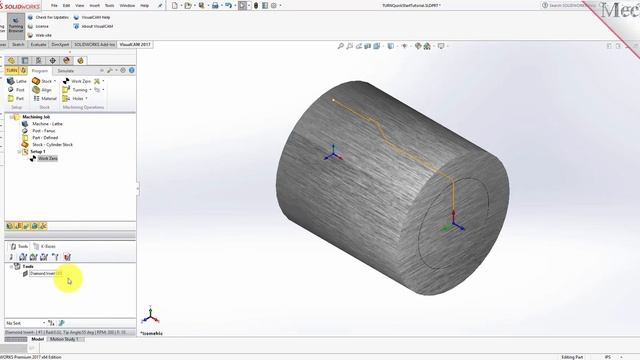Switch to the Sketch tab
The height and width of the screenshot is (360, 640).
pos(18,44)
